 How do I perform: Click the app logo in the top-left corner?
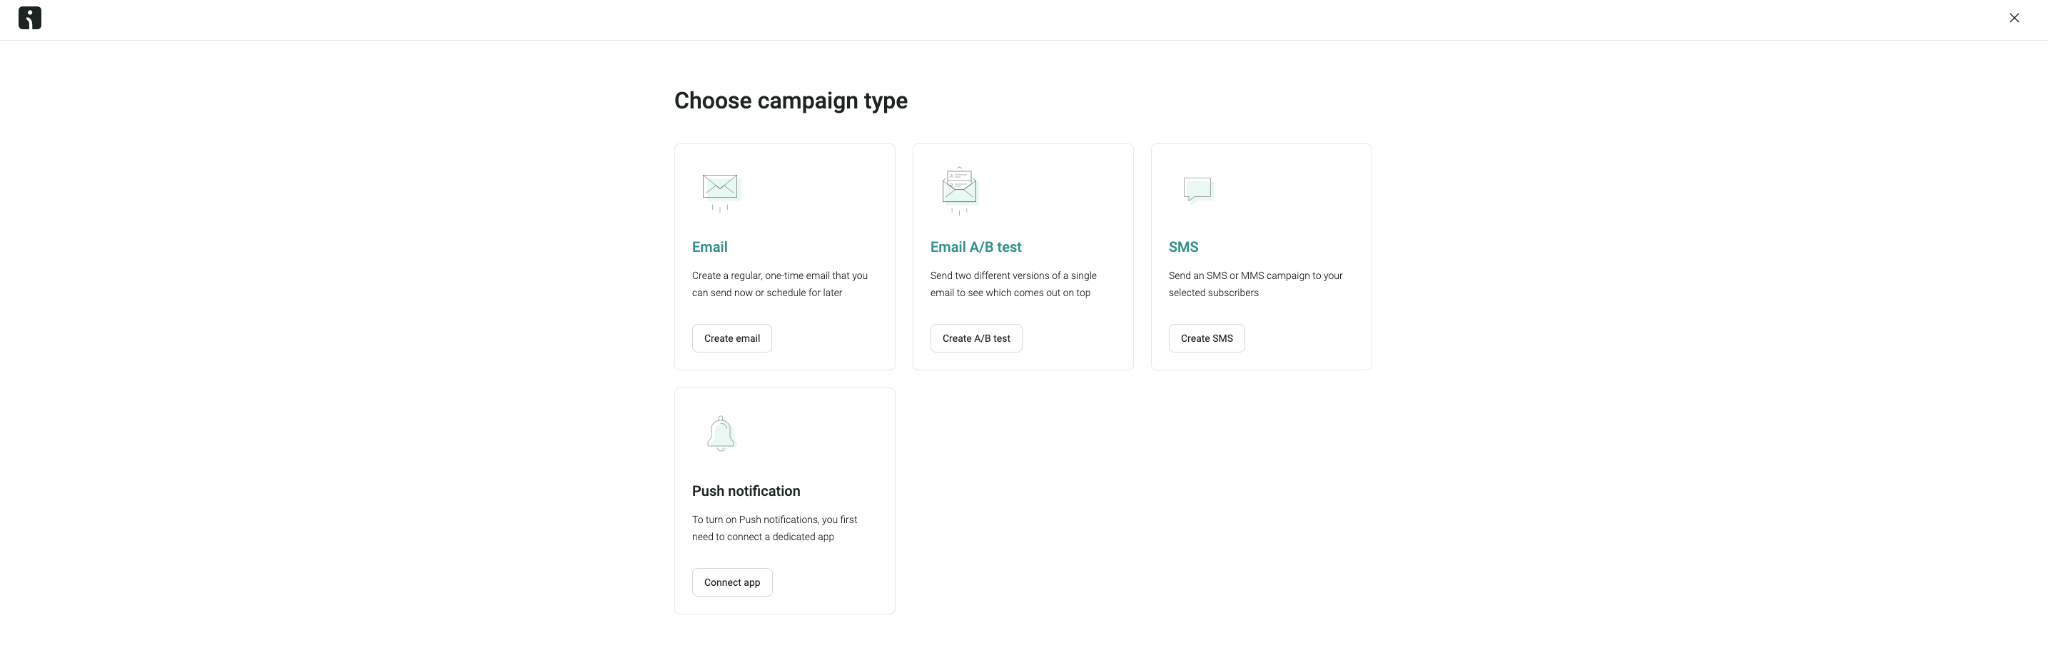tap(30, 18)
